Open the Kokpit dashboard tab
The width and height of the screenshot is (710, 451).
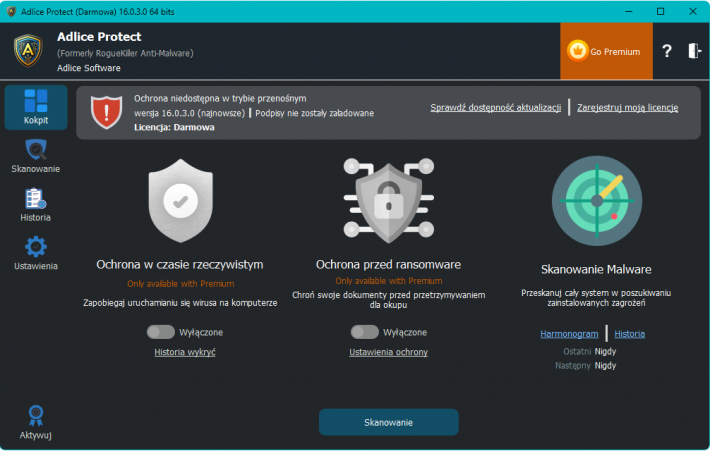click(36, 107)
